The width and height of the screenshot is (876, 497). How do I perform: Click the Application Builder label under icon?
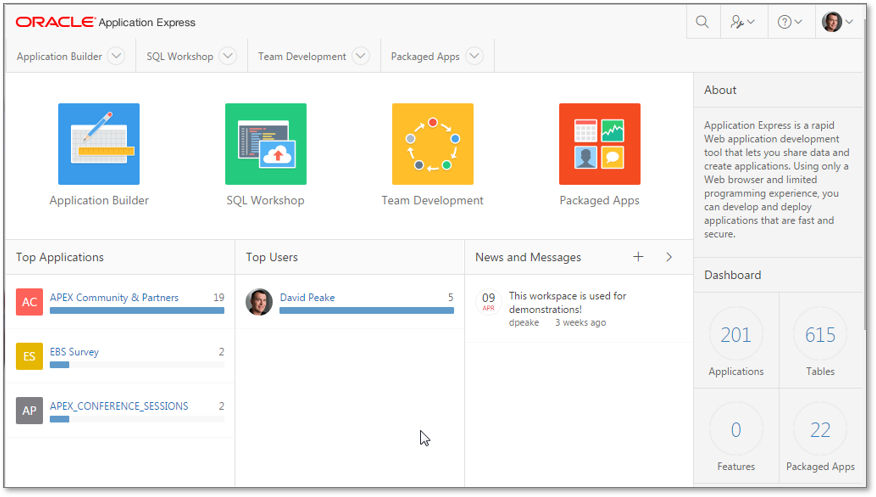pyautogui.click(x=99, y=200)
